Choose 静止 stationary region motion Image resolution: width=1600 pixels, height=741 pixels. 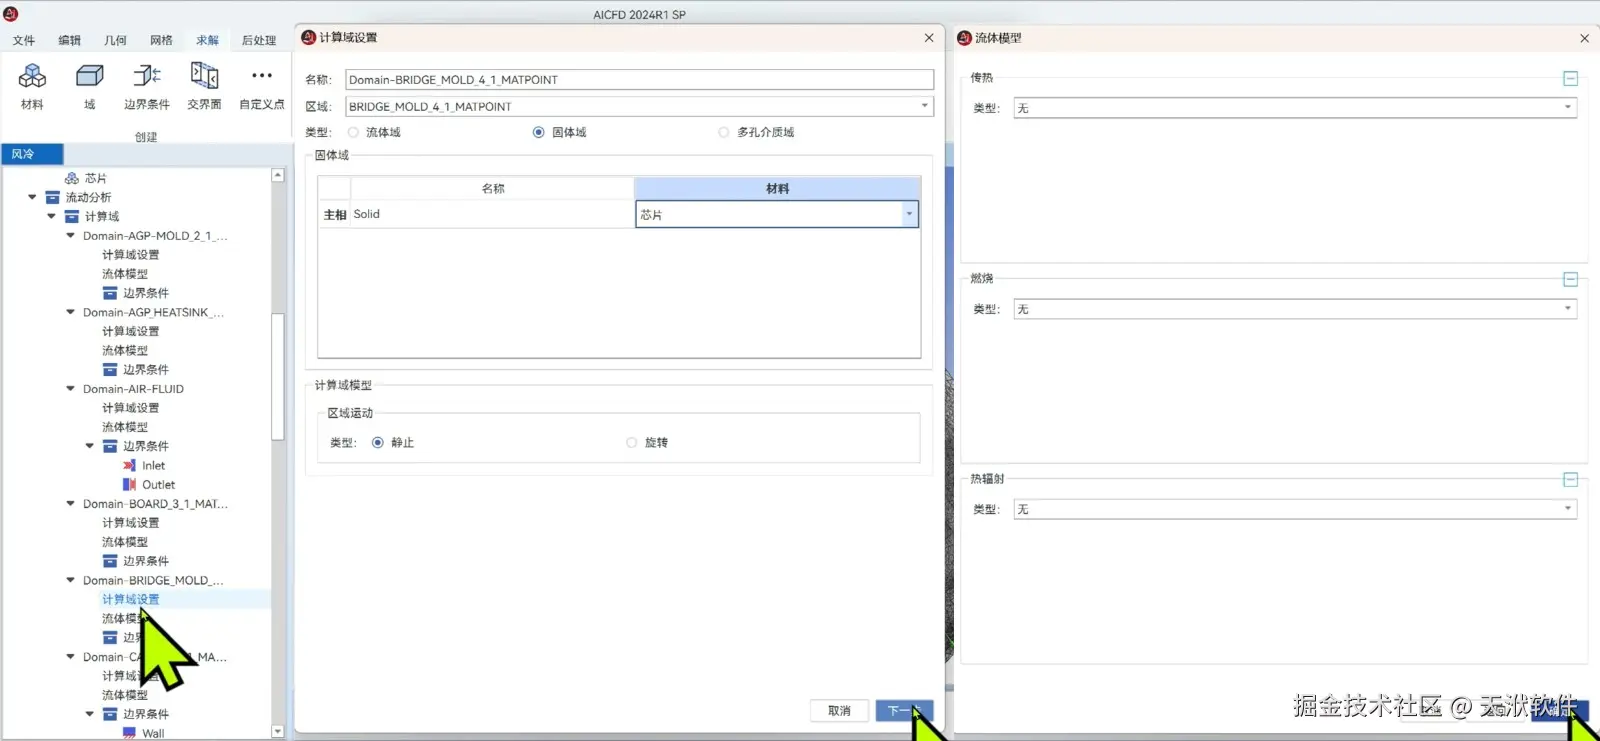pos(378,442)
